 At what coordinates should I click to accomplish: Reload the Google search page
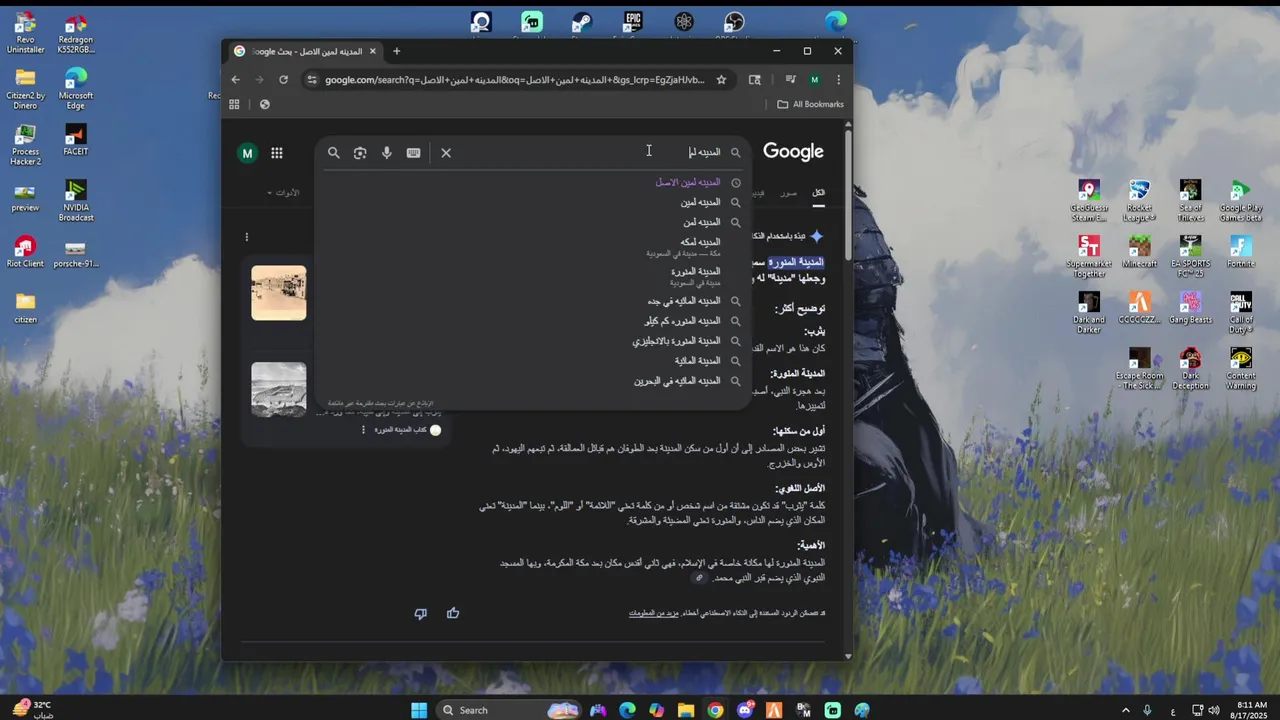point(284,80)
